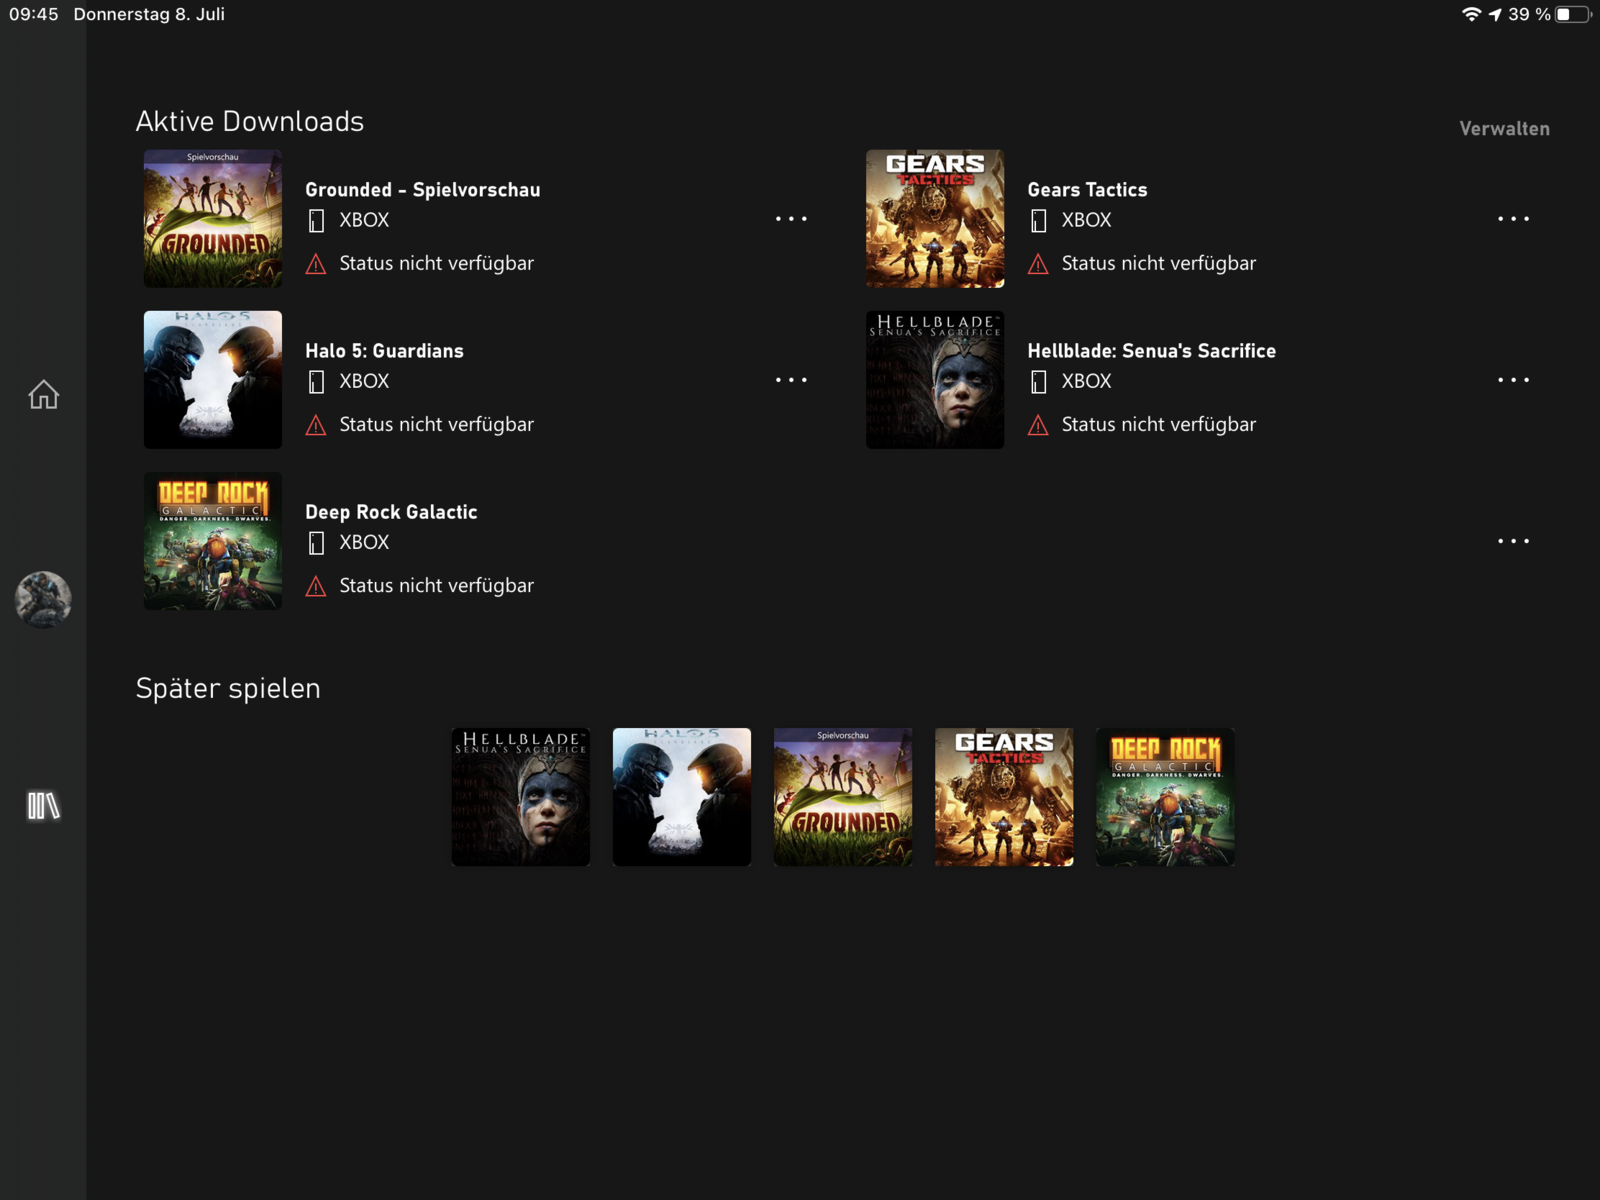
Task: Tap warning icon under Deep Rock Galactic
Action: [316, 586]
